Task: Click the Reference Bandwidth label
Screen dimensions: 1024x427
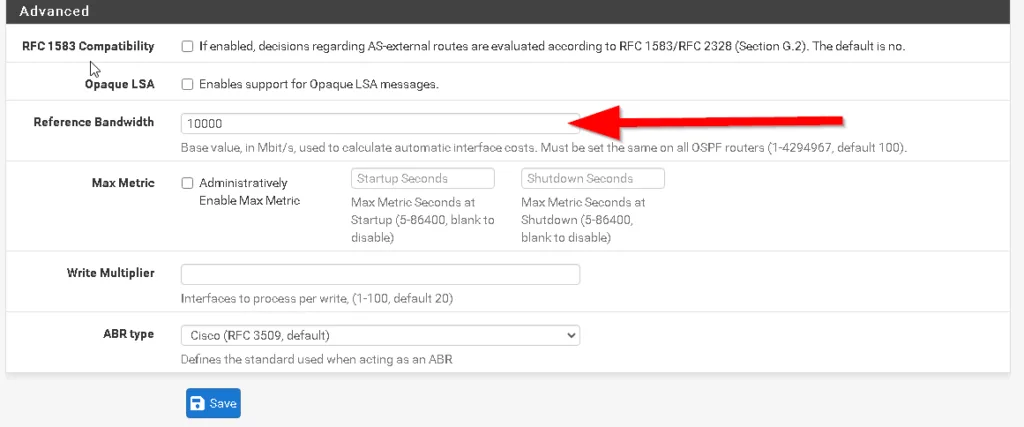Action: pos(94,122)
